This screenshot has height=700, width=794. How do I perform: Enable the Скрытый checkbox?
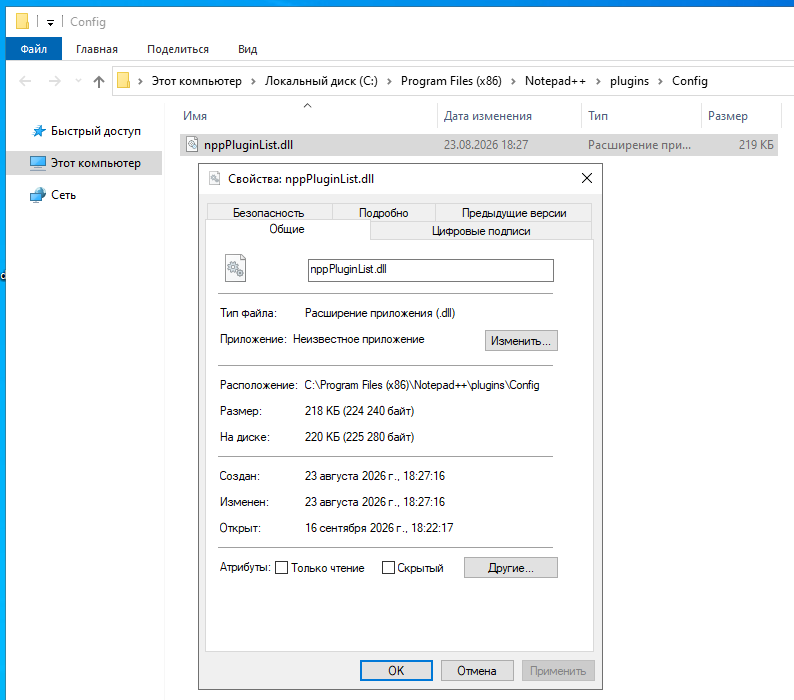pos(388,568)
